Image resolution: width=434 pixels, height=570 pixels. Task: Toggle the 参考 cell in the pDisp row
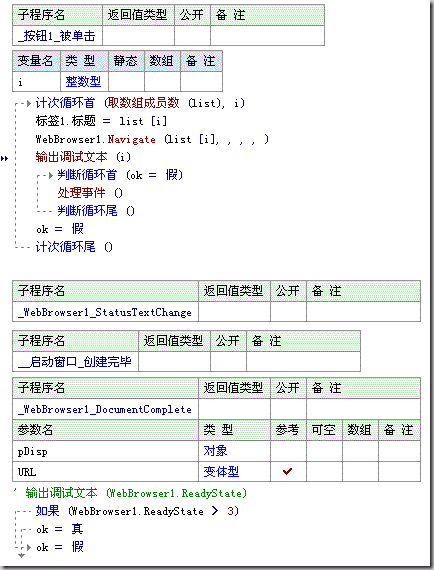pos(288,451)
